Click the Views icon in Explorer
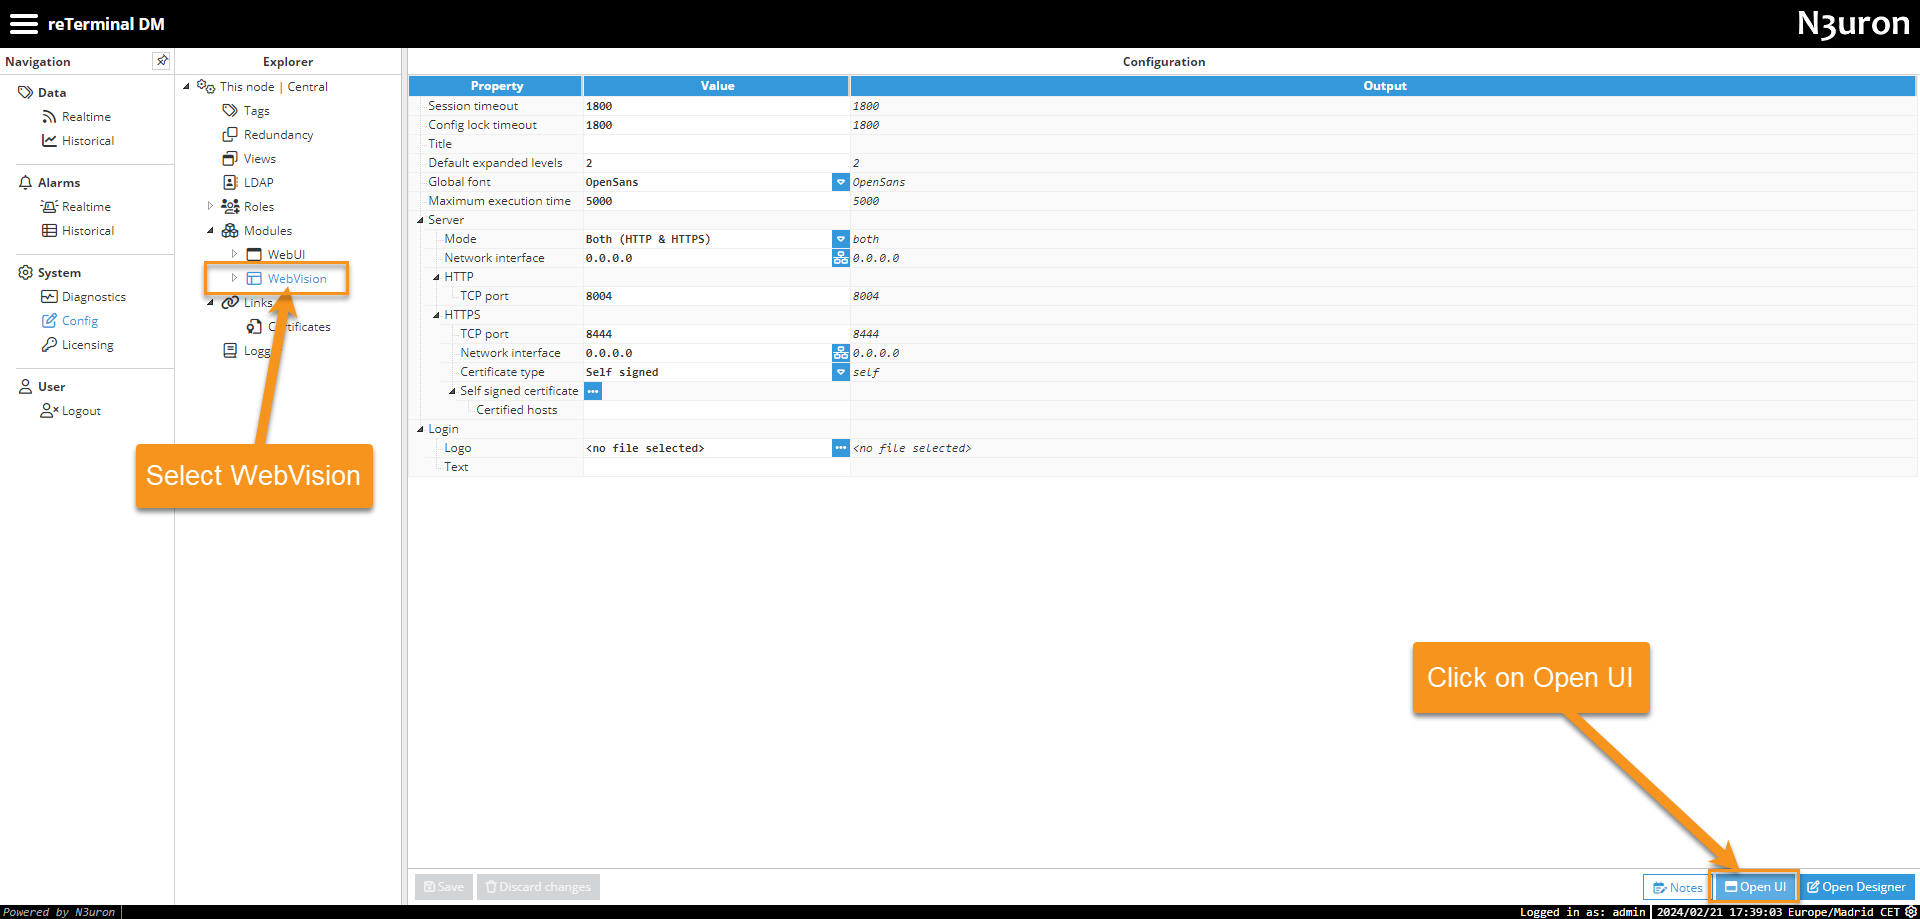 [230, 159]
